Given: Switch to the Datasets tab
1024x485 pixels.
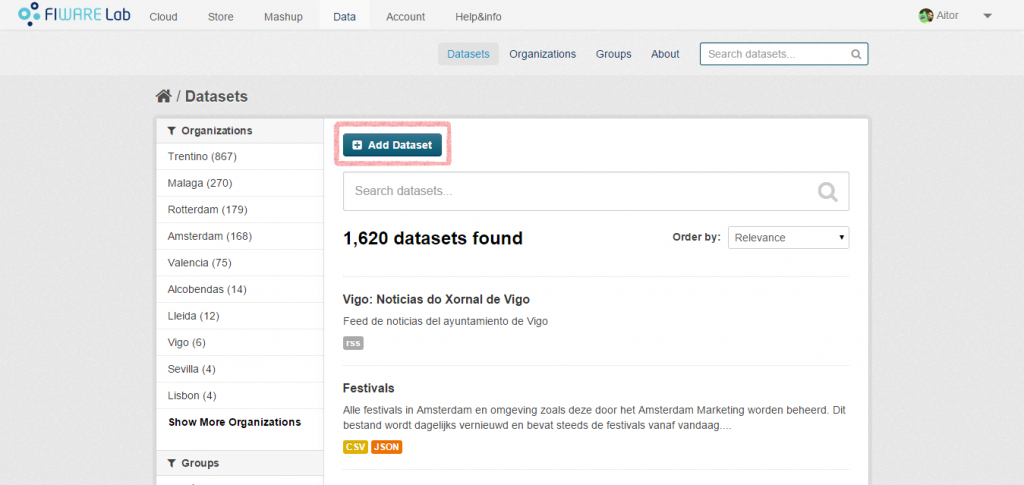Looking at the screenshot, I should (468, 54).
